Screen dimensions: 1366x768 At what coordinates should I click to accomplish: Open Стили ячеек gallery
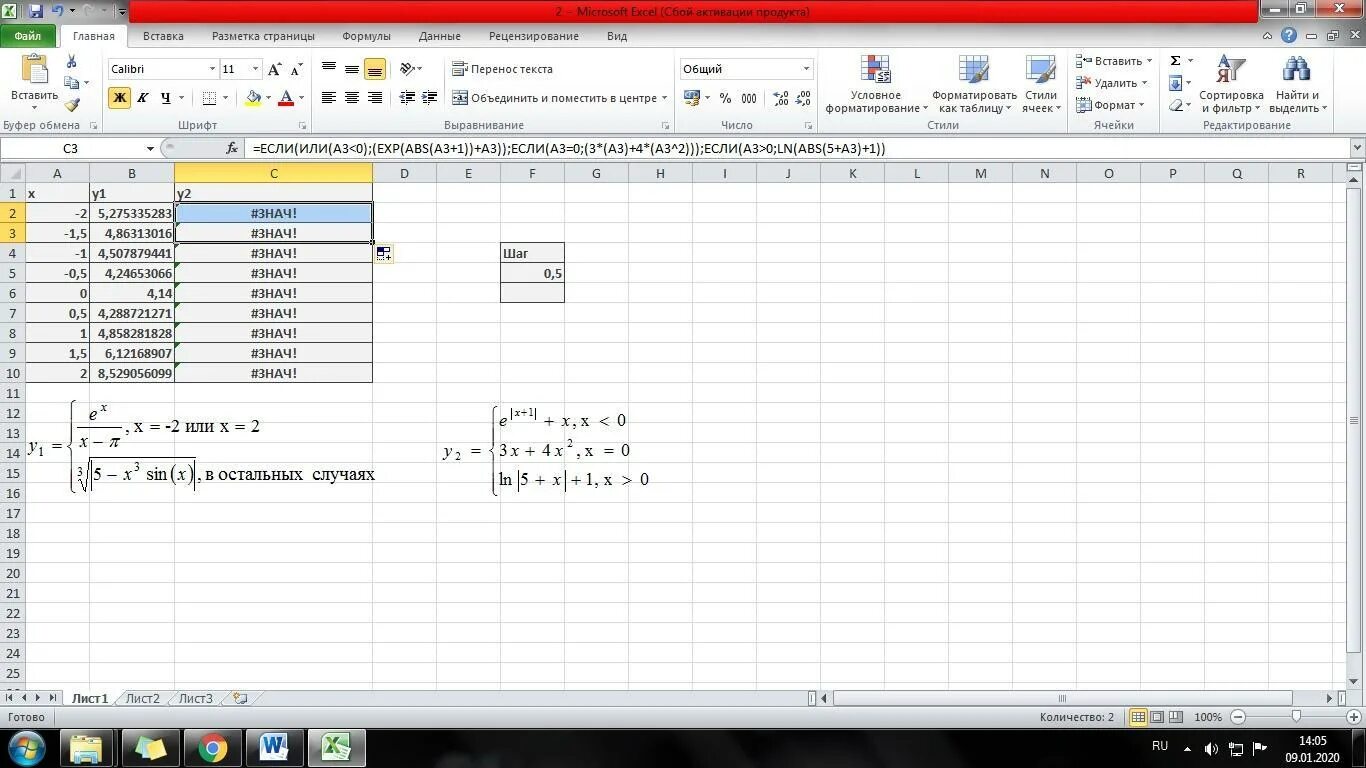click(x=1041, y=84)
